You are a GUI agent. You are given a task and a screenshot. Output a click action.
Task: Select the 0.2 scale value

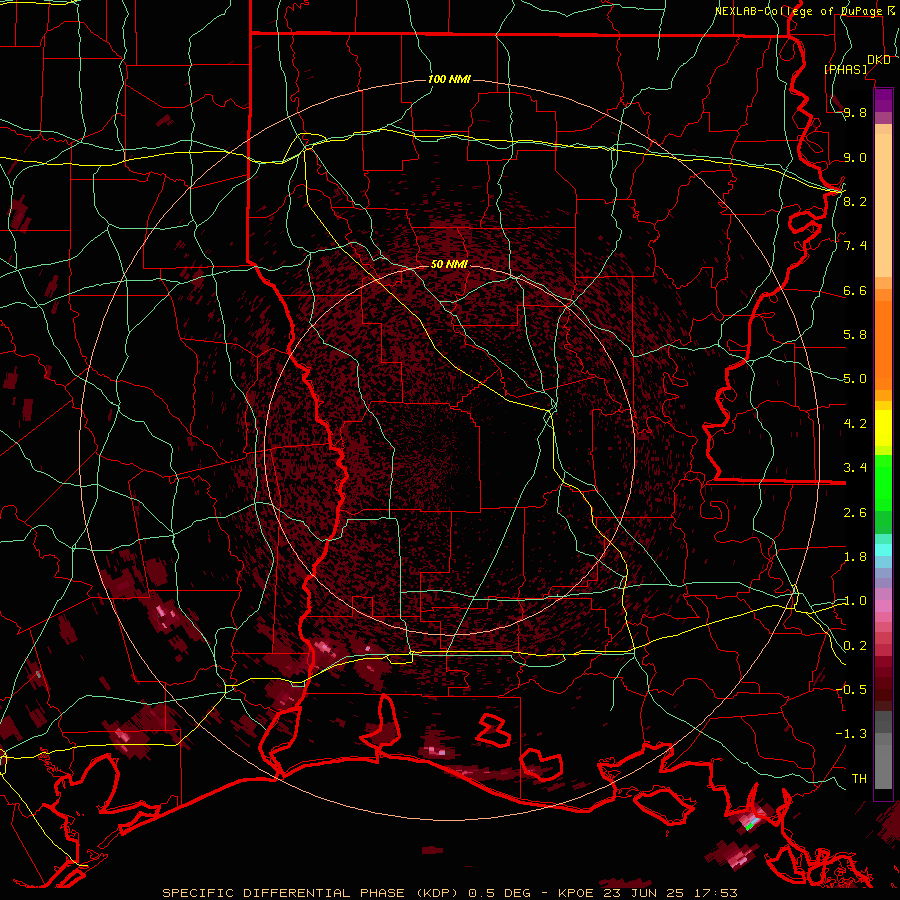pyautogui.click(x=855, y=645)
